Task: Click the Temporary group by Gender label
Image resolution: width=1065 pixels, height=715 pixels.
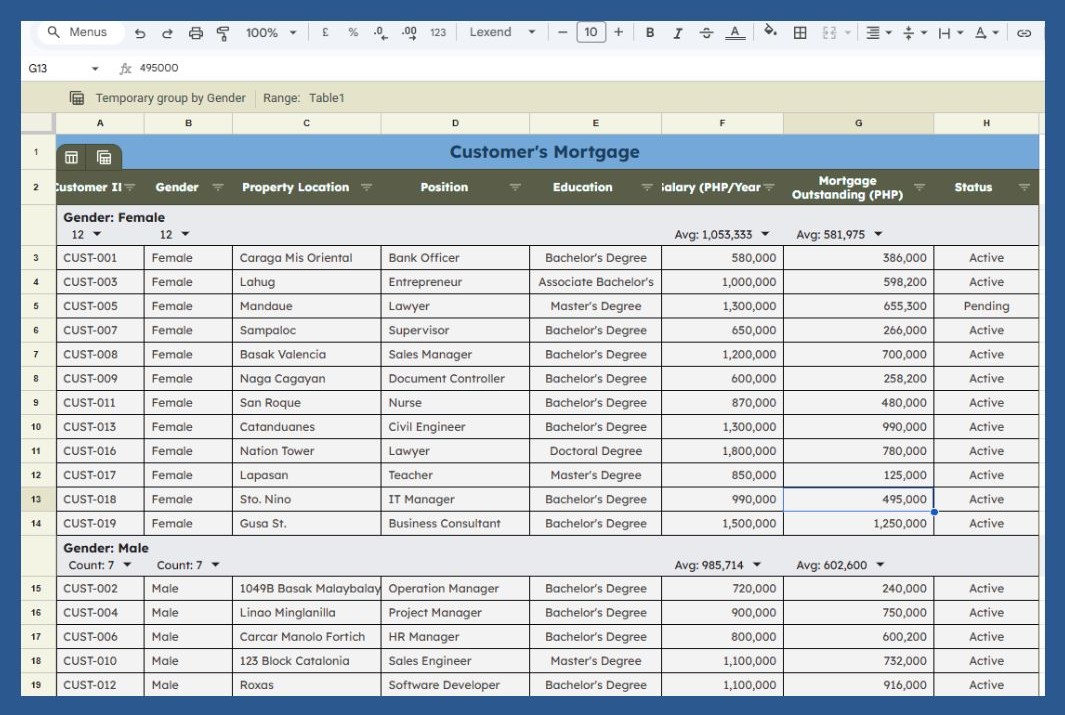Action: [170, 98]
